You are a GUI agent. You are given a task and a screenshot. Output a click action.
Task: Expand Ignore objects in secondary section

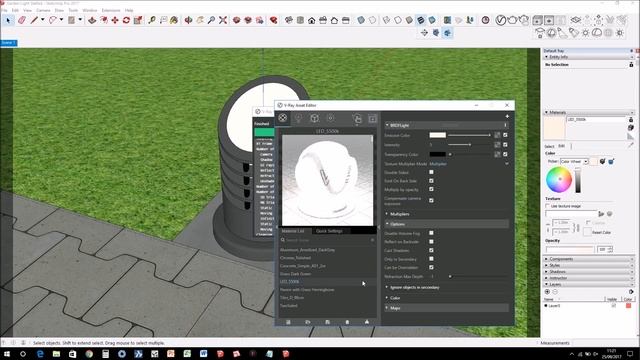pos(387,287)
